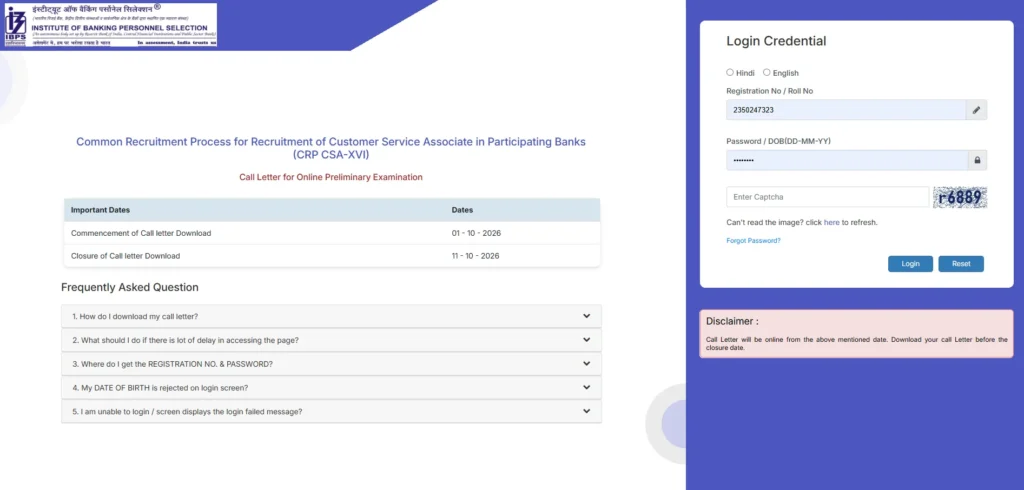1024x490 pixels.
Task: Click 'here' to refresh captcha
Action: [831, 222]
